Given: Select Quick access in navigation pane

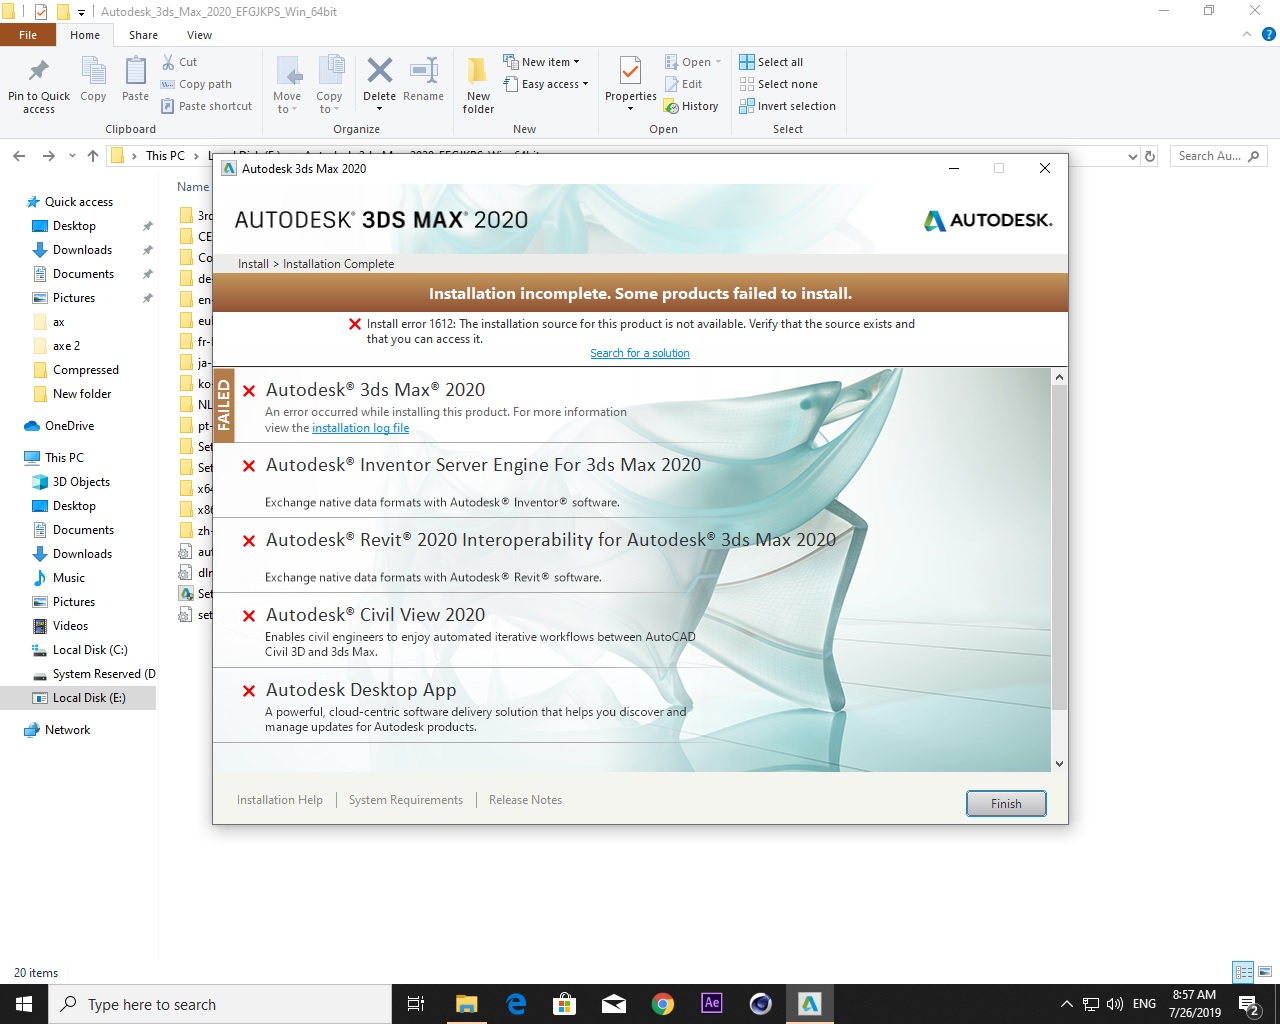Looking at the screenshot, I should point(79,202).
